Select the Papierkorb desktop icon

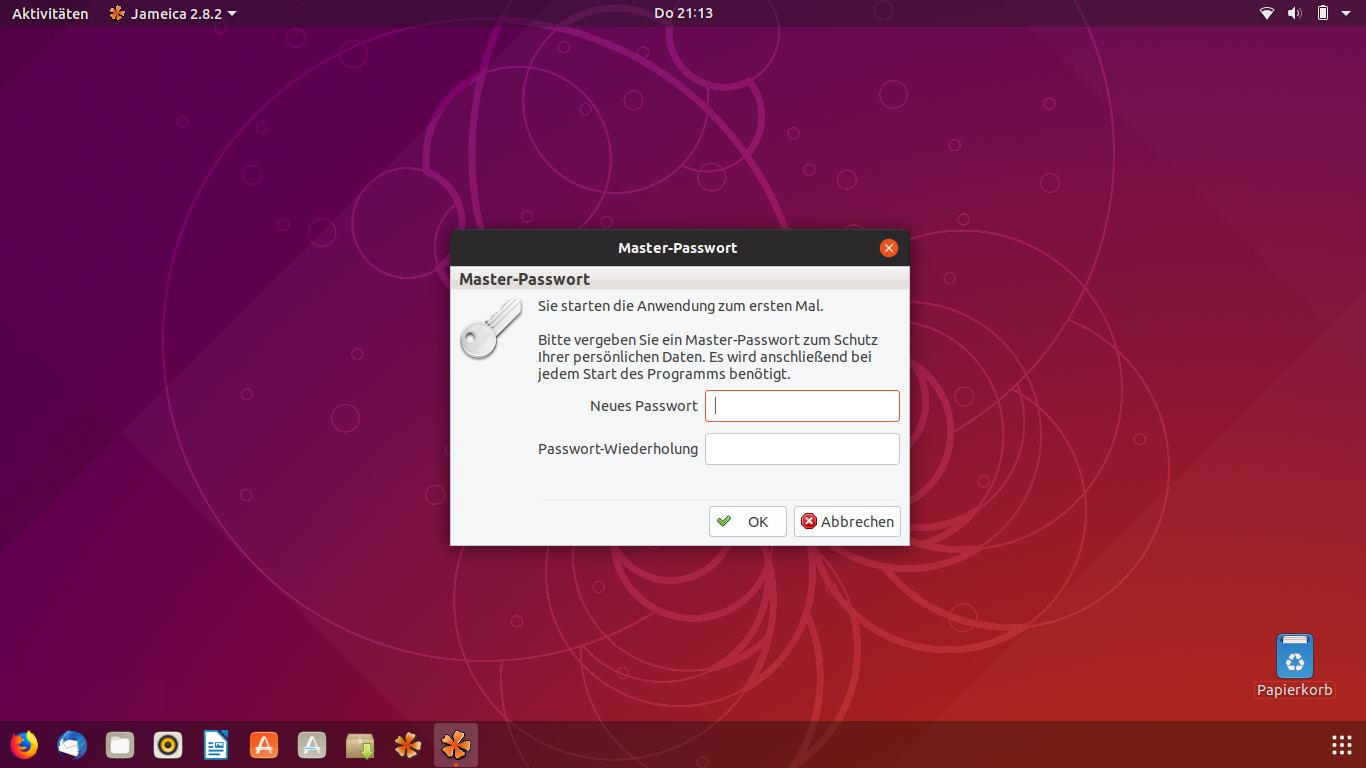(x=1295, y=665)
